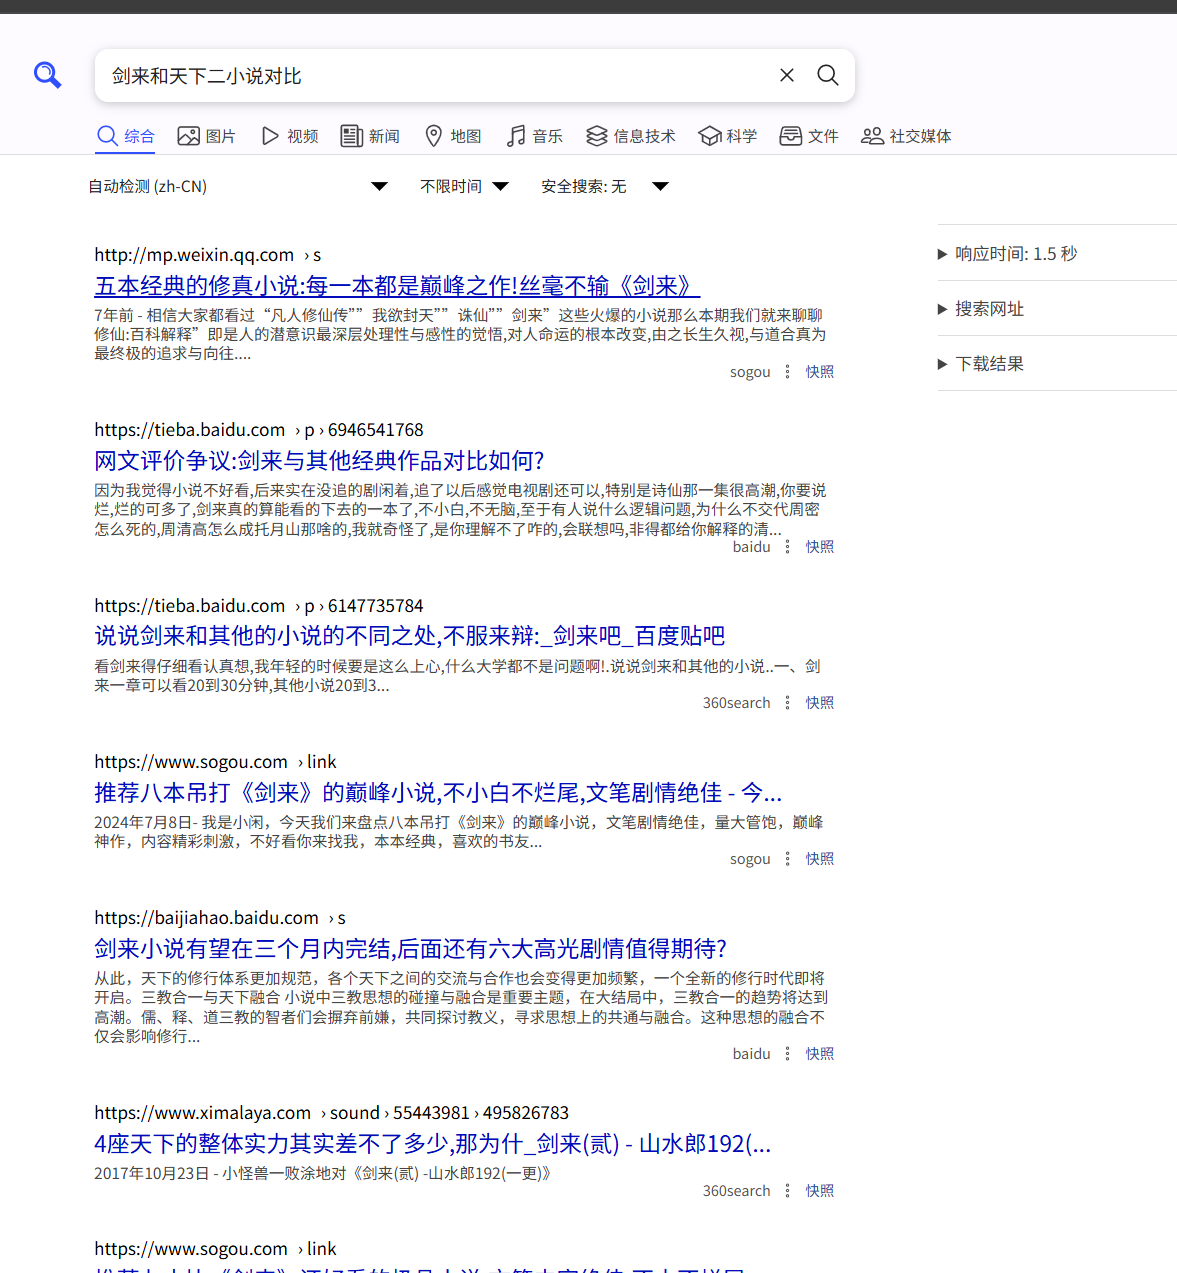Submit search with the magnifier button
Screen dimensions: 1177x1273
828,75
